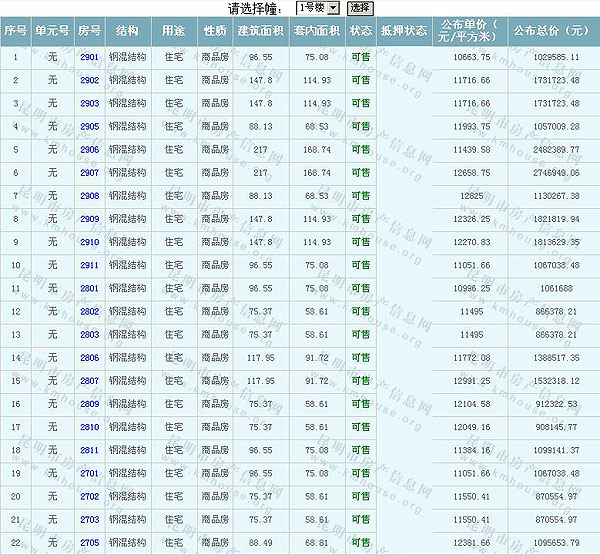600x555 pixels.
Task: Open room 2910 details link
Action: (90, 242)
